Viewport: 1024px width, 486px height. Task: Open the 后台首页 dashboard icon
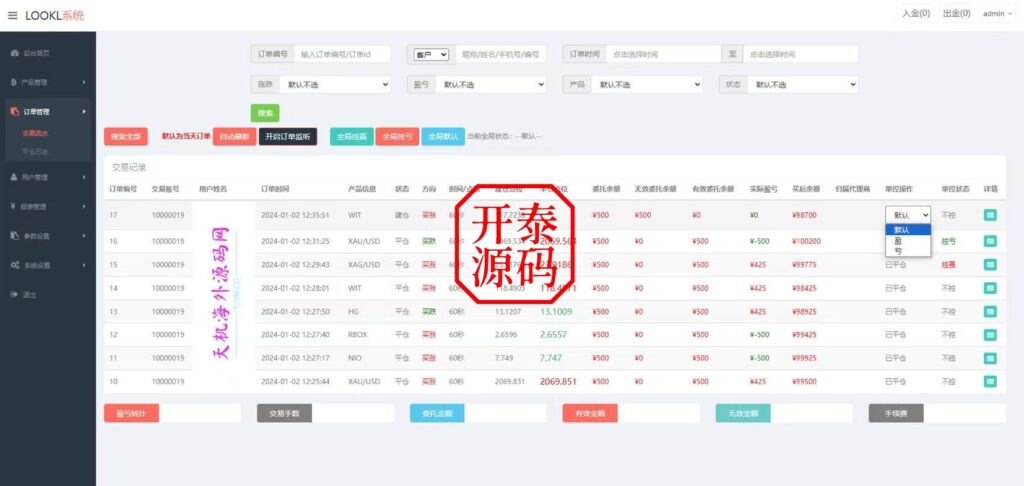click(14, 53)
